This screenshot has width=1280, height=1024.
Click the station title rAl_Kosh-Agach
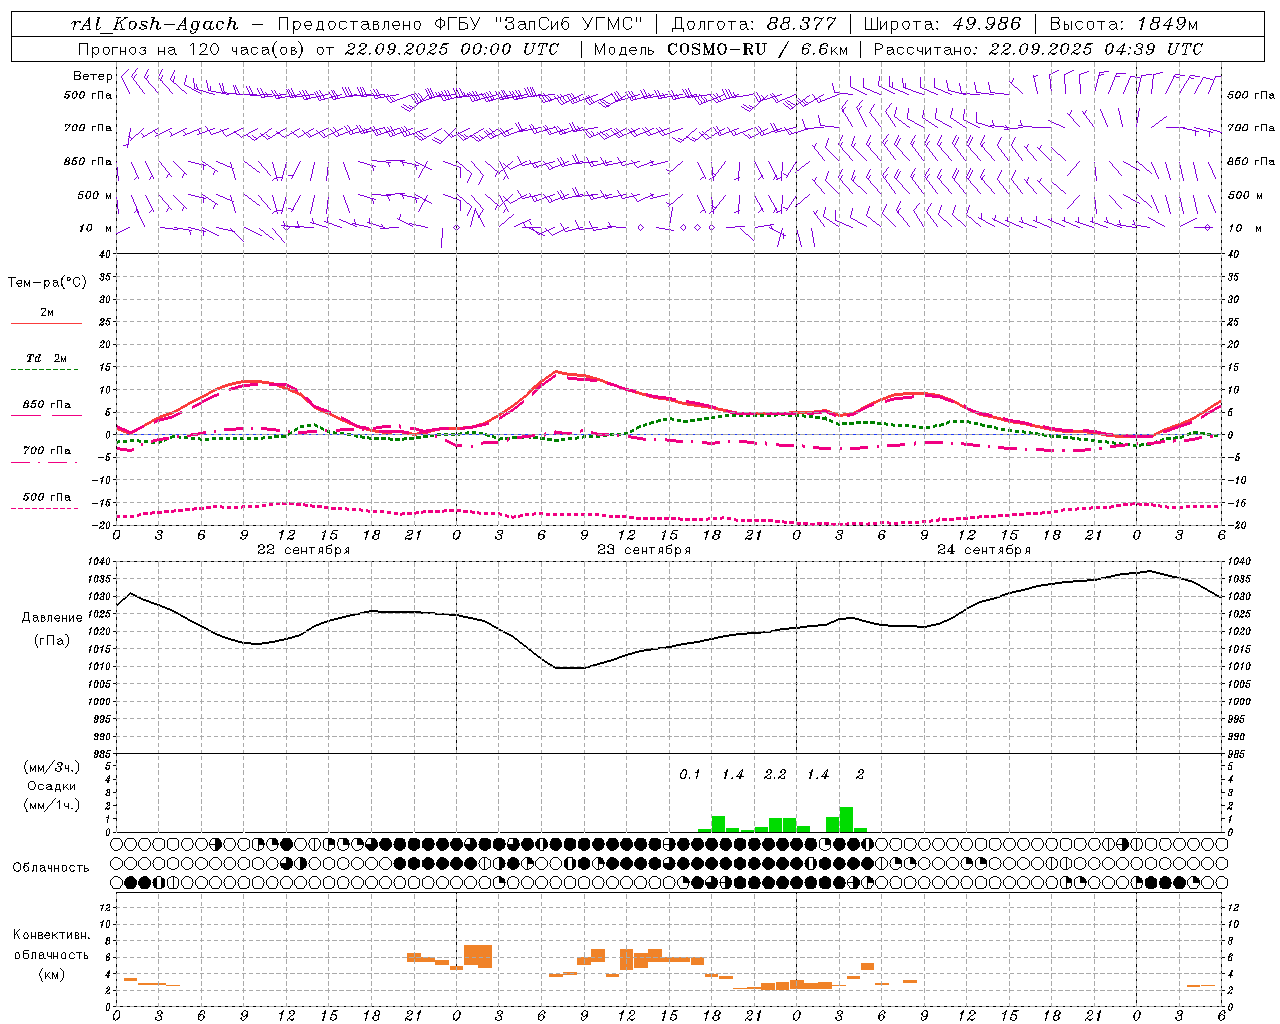(x=155, y=24)
